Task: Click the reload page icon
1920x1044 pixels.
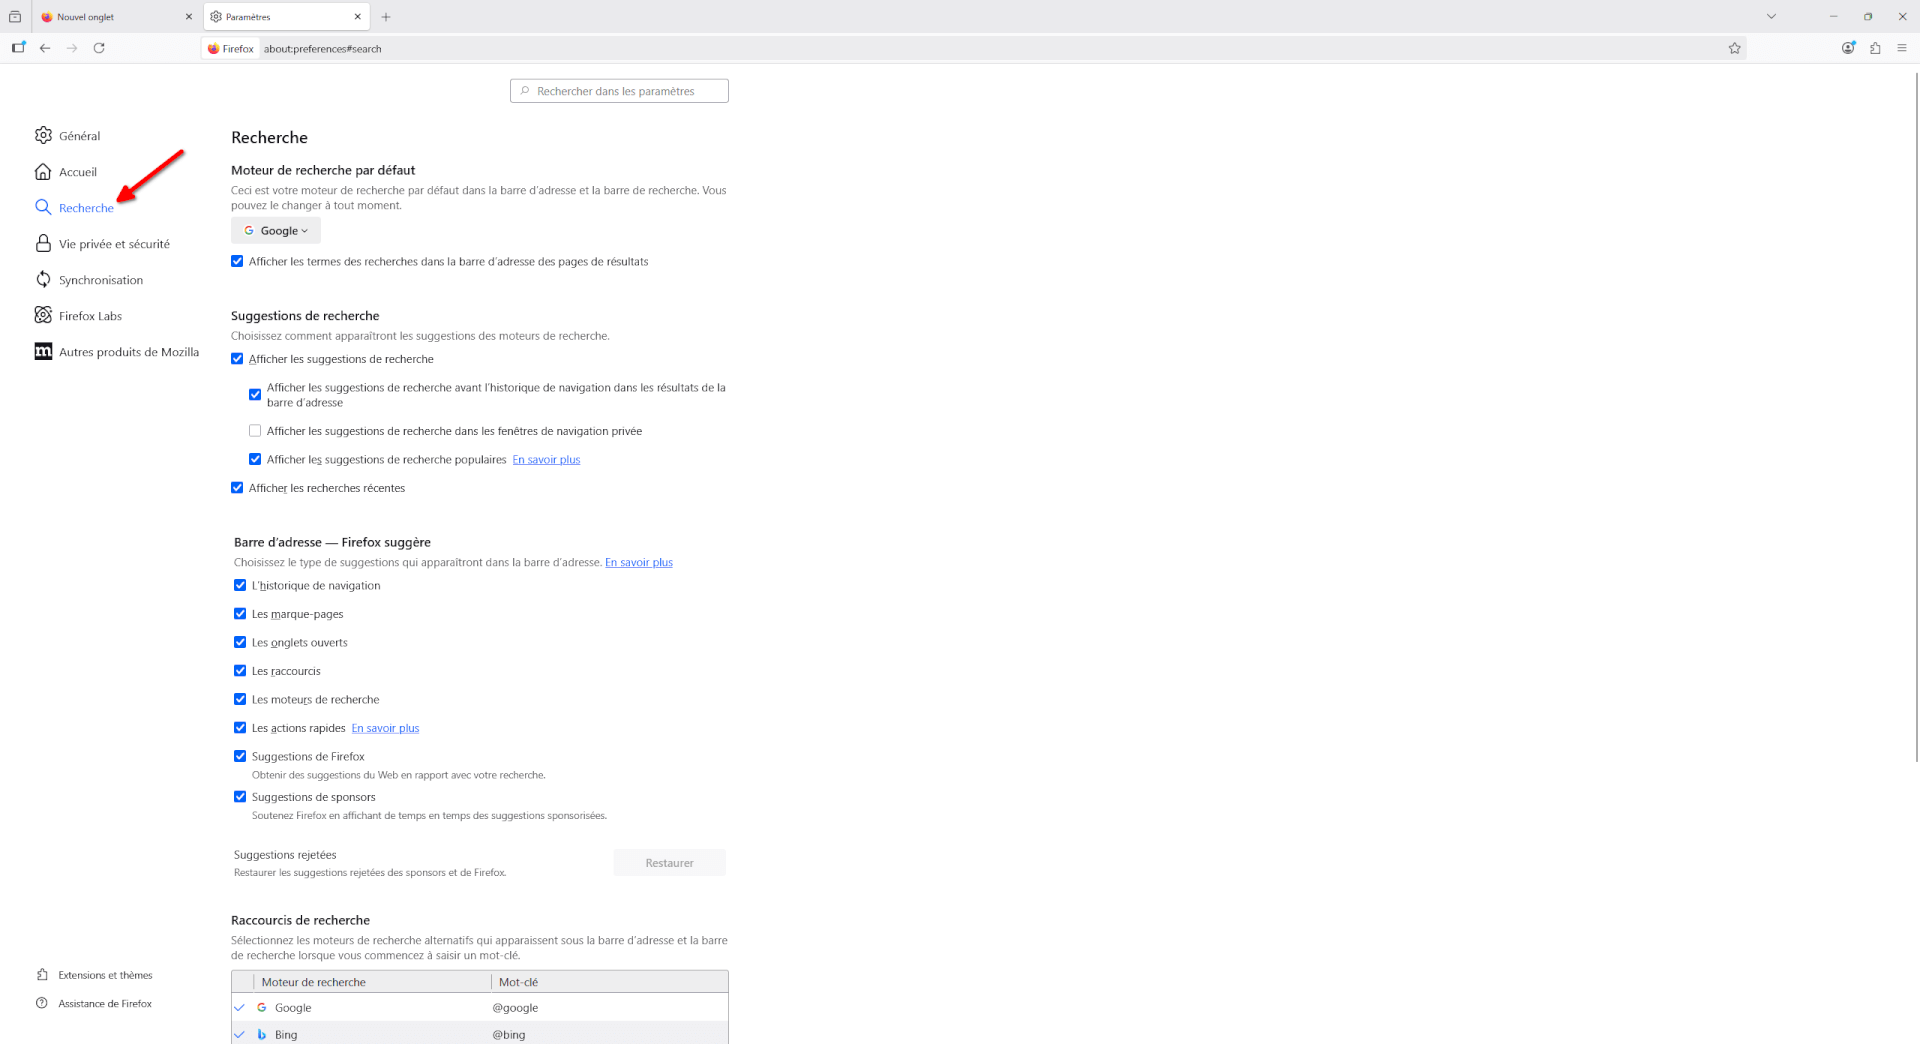Action: (x=99, y=48)
